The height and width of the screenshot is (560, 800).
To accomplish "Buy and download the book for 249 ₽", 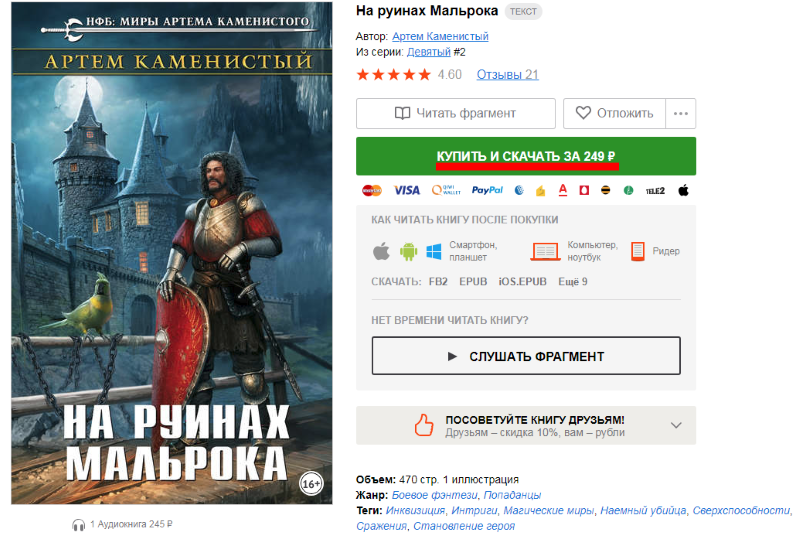I will (x=526, y=156).
